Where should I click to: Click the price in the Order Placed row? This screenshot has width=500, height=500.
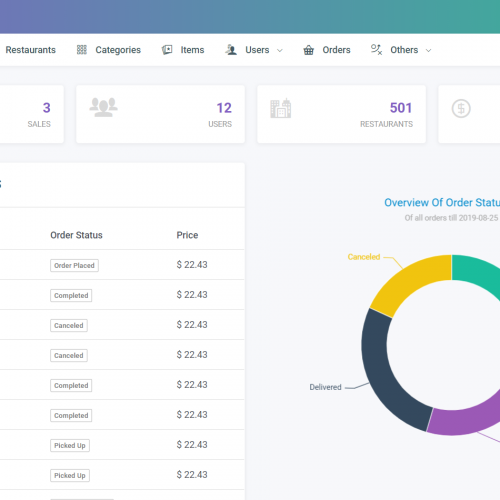(x=192, y=265)
